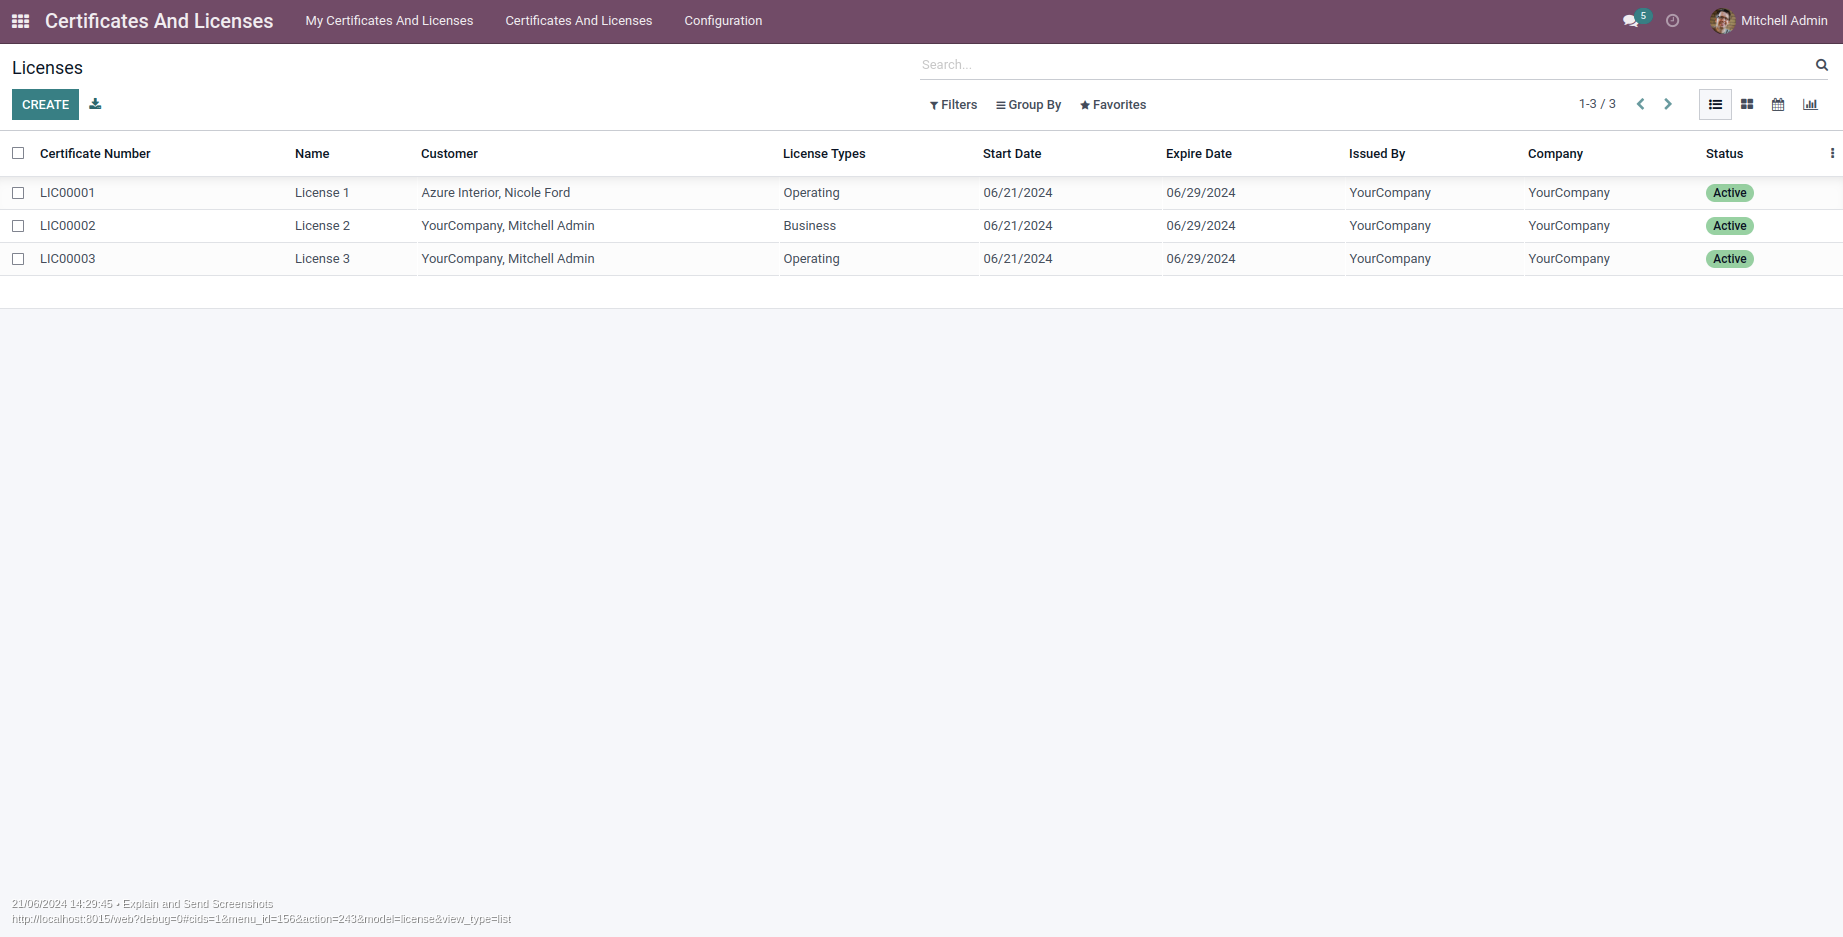Click the Create button
1843x937 pixels.
click(x=45, y=104)
